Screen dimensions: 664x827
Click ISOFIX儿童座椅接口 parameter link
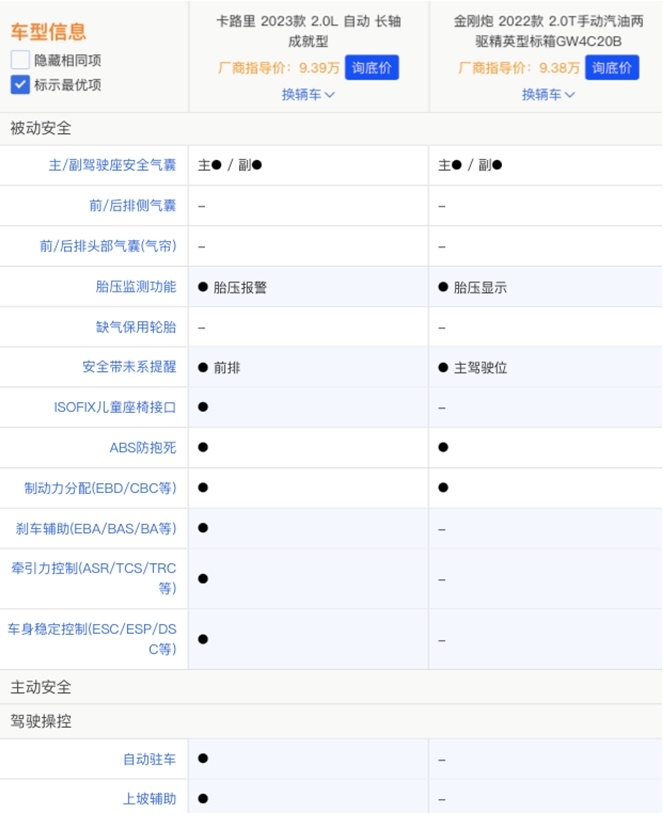115,408
